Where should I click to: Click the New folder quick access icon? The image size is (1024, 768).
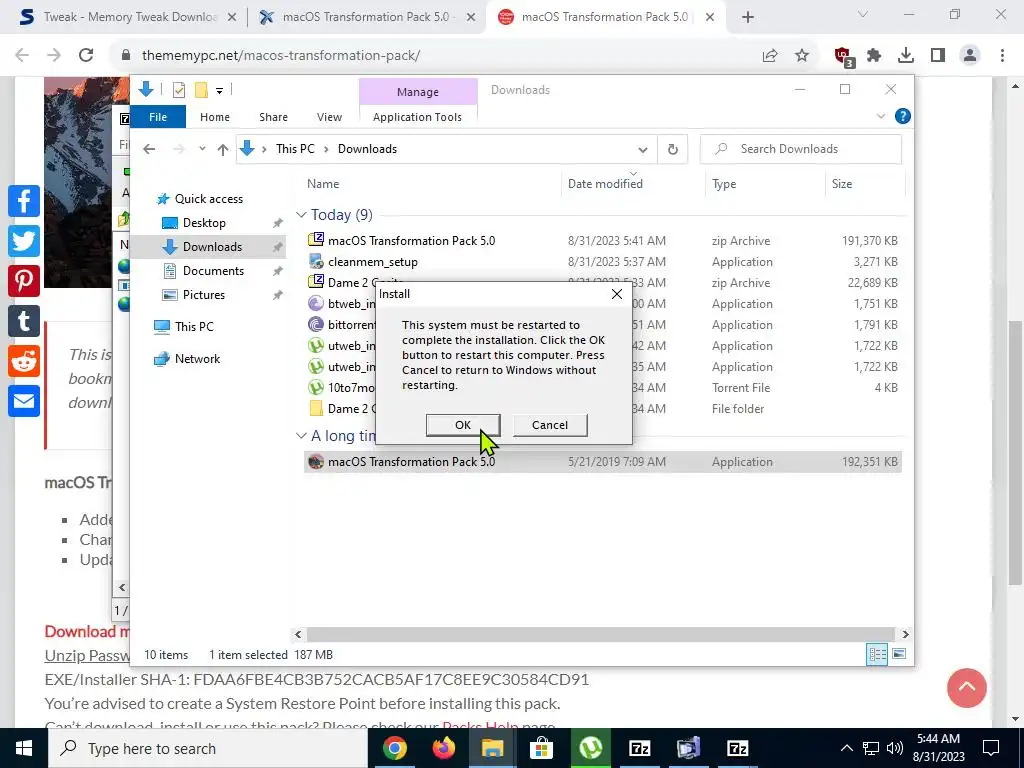tap(201, 90)
